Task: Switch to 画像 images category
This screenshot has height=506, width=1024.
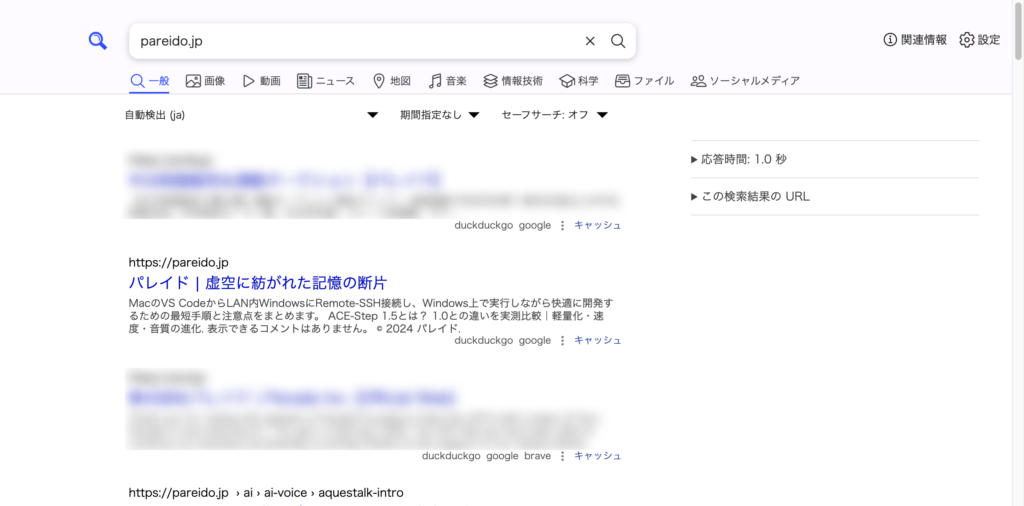Action: pos(205,81)
